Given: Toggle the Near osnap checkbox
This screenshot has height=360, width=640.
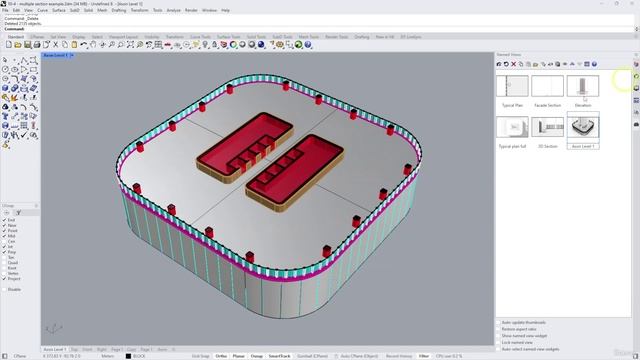Looking at the screenshot, I should pyautogui.click(x=4, y=225).
